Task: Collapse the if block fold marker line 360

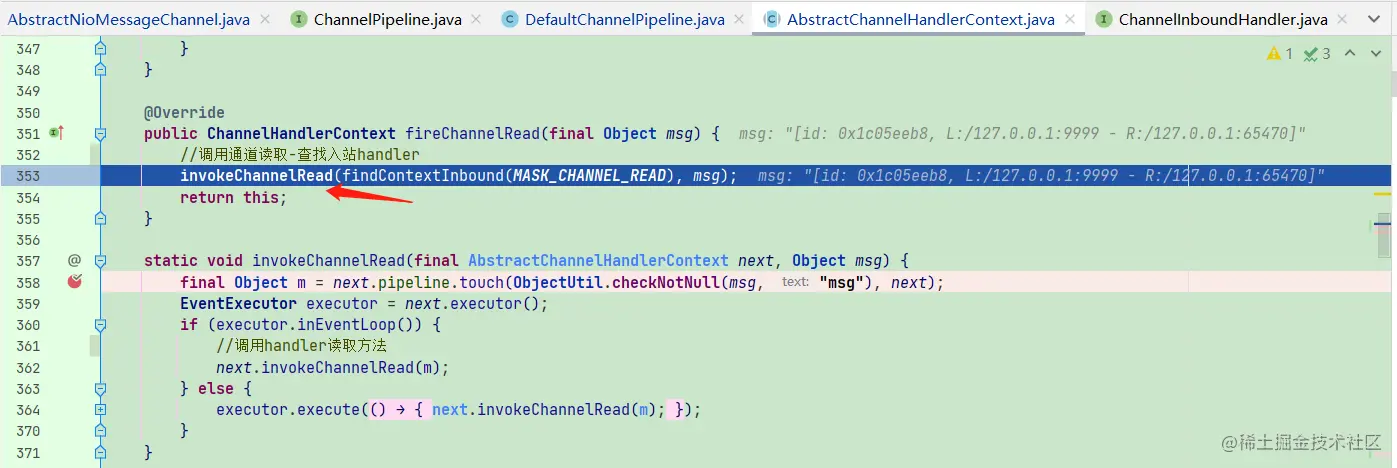Action: [x=100, y=325]
